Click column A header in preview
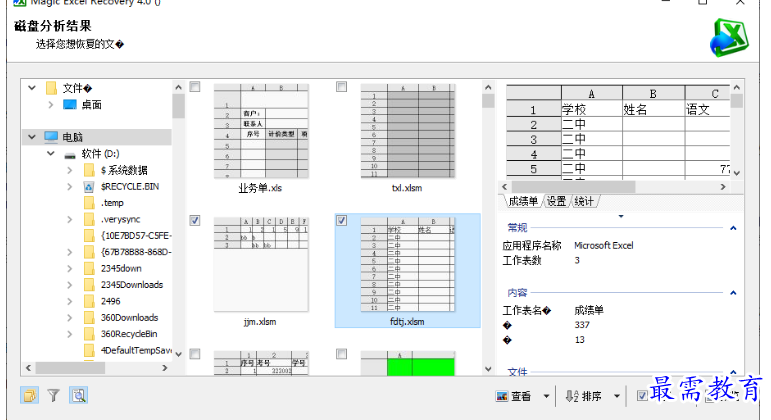Viewport: 771px width, 420px height. pos(592,93)
